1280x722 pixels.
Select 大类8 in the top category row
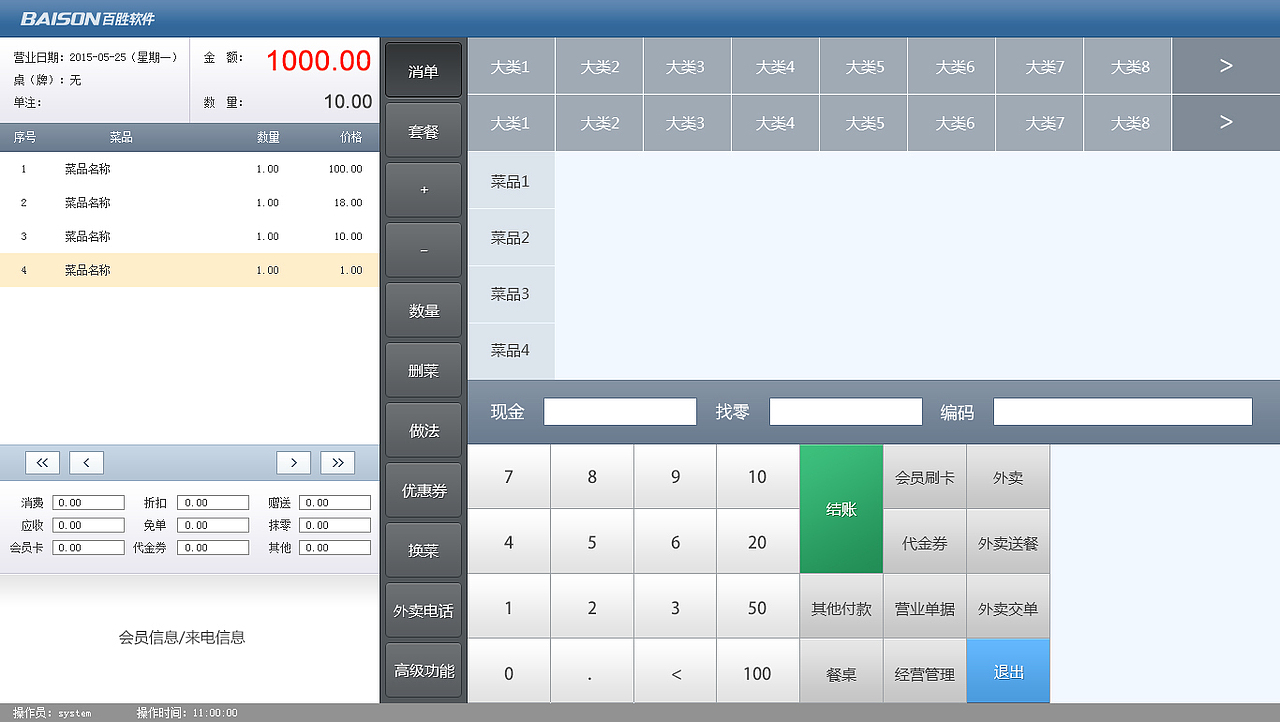pos(1127,66)
